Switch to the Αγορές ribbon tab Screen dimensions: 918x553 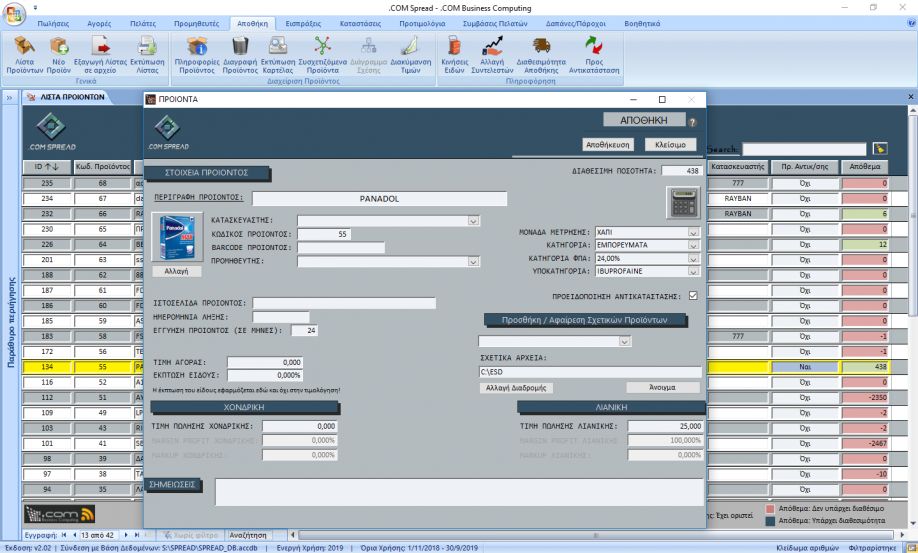(x=99, y=23)
